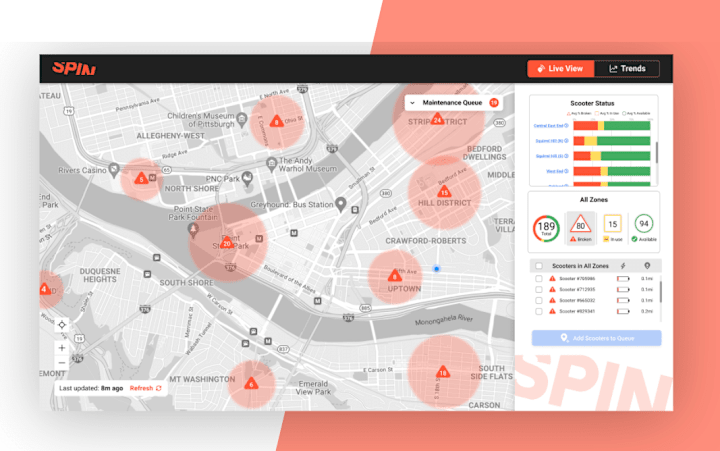Click the Point State Park cluster marker 20
The width and height of the screenshot is (720, 451).
coord(226,243)
